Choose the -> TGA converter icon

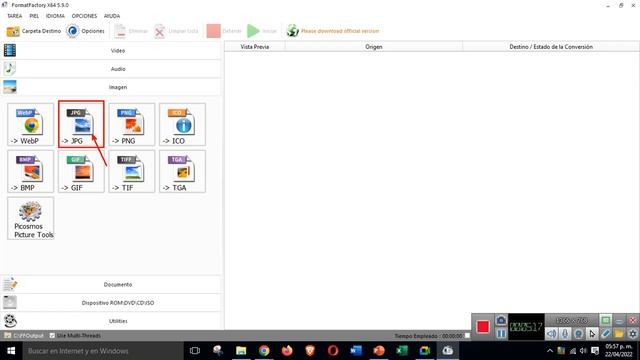[x=182, y=171]
